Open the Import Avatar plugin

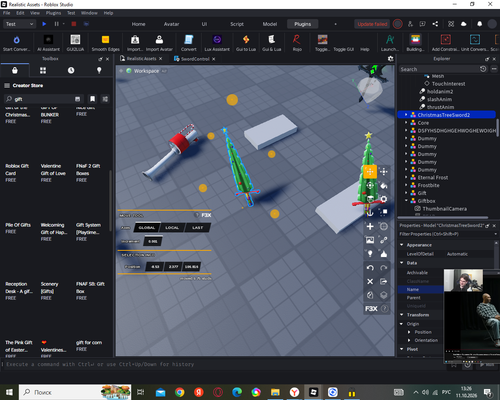(159, 43)
